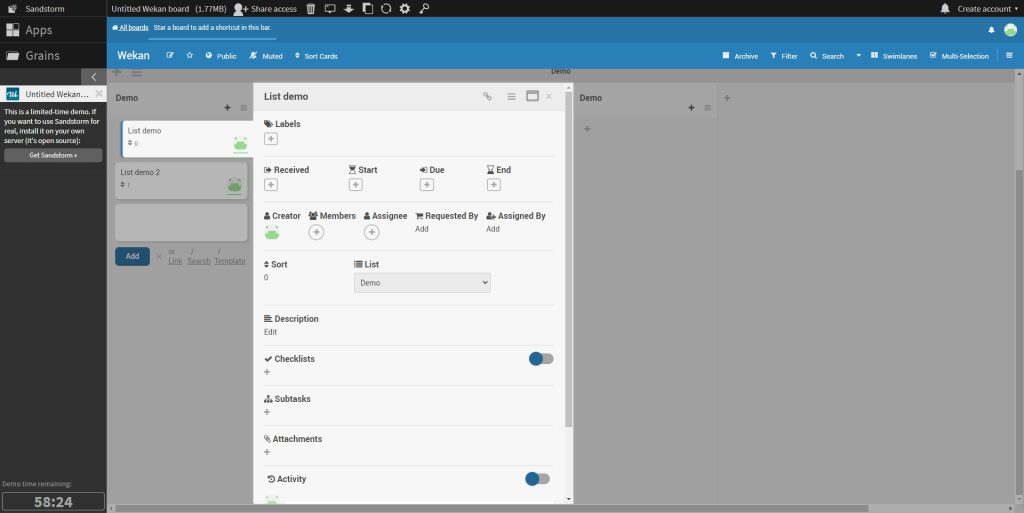The image size is (1024, 513).
Task: Toggle the Activity switch
Action: (537, 479)
